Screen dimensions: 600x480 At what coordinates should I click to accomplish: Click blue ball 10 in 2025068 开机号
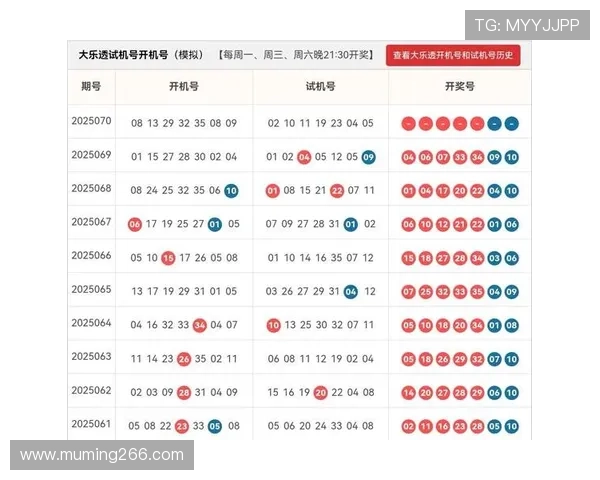click(x=231, y=191)
